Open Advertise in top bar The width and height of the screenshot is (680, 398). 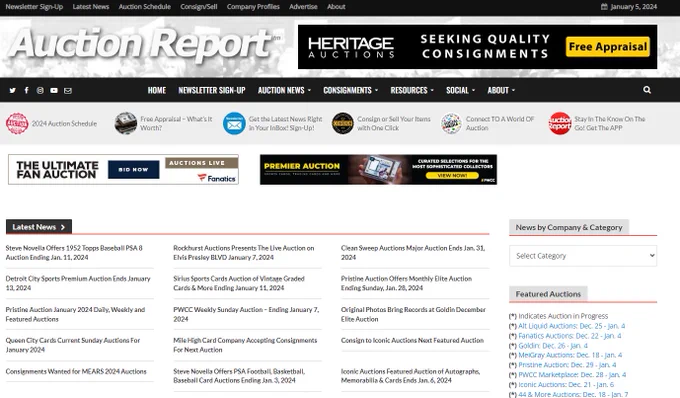pos(303,7)
